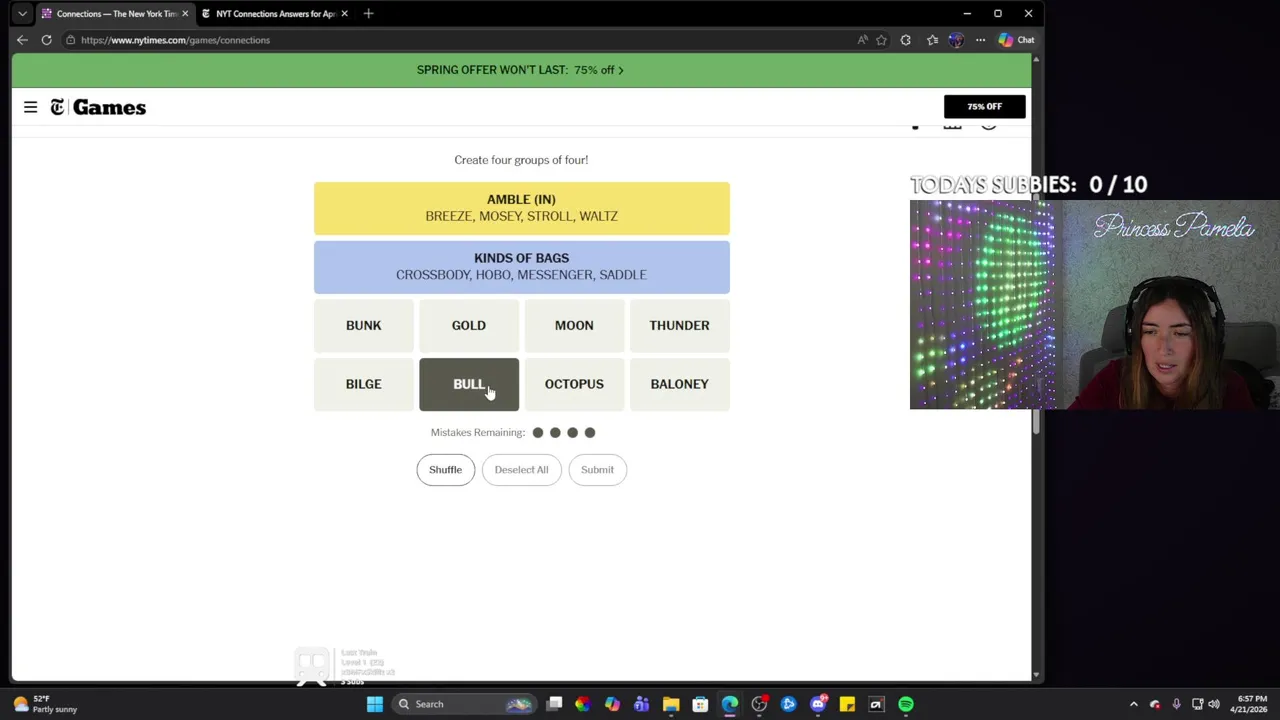The width and height of the screenshot is (1280, 720).
Task: Open the Favorites list panel
Action: click(x=932, y=40)
